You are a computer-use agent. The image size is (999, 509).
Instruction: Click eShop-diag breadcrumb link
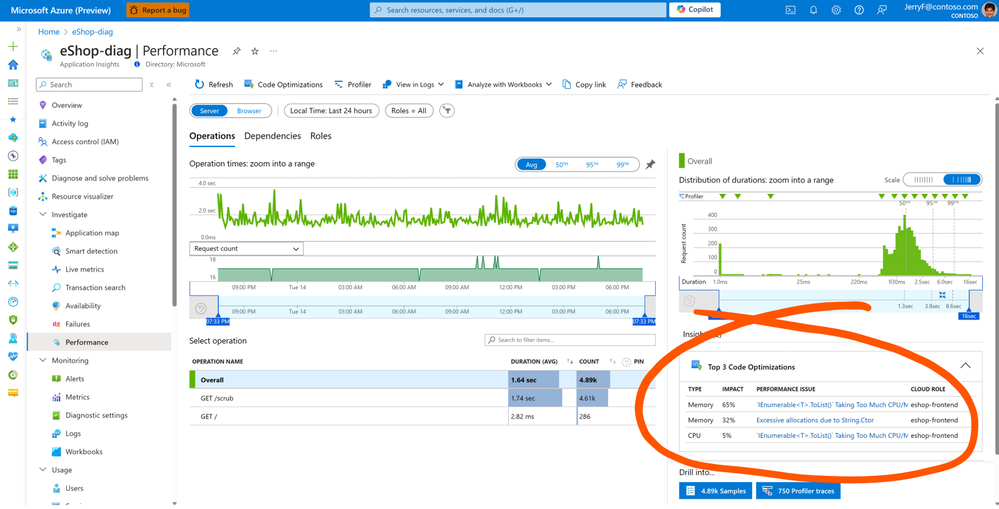tap(92, 32)
